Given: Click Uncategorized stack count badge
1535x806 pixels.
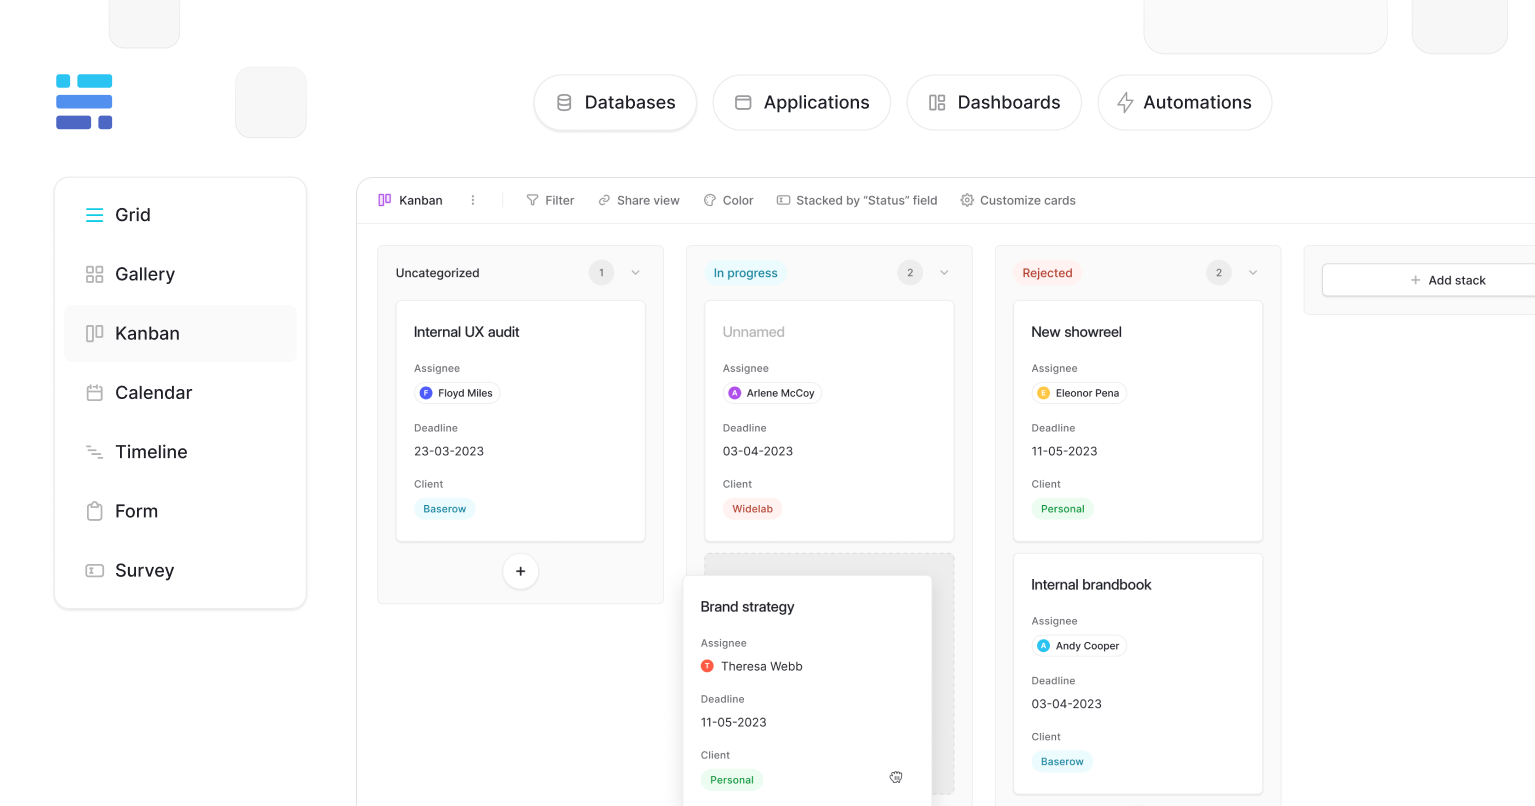Looking at the screenshot, I should (601, 273).
